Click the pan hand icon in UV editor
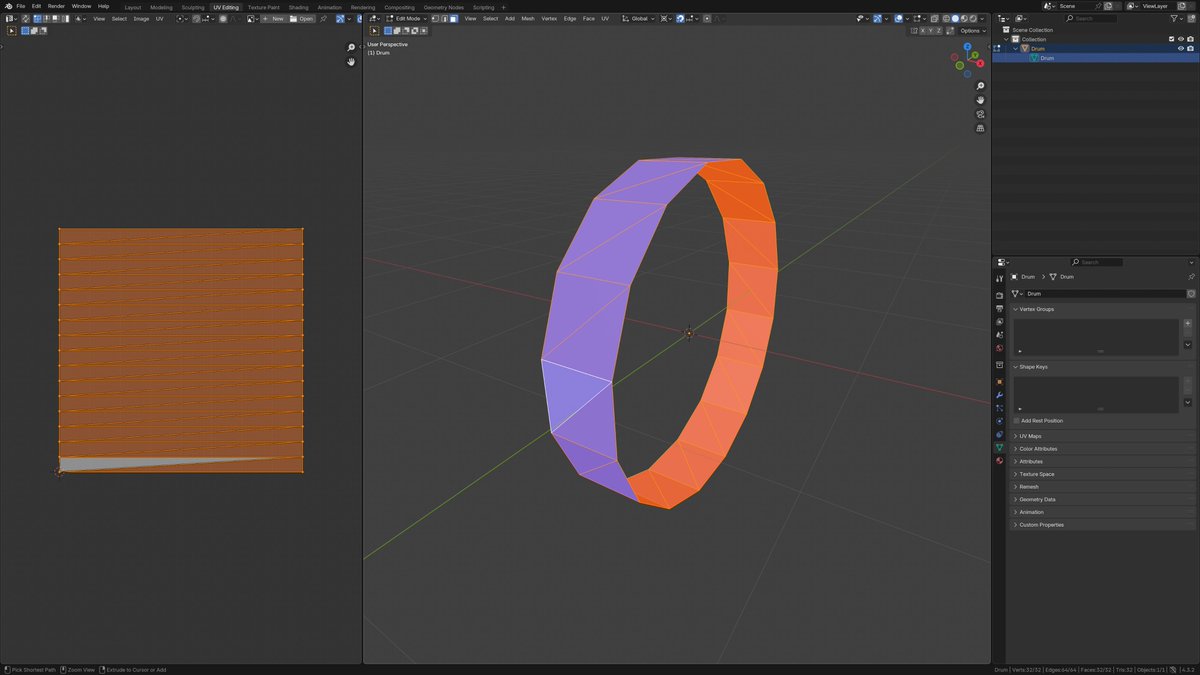1200x675 pixels. [x=351, y=62]
